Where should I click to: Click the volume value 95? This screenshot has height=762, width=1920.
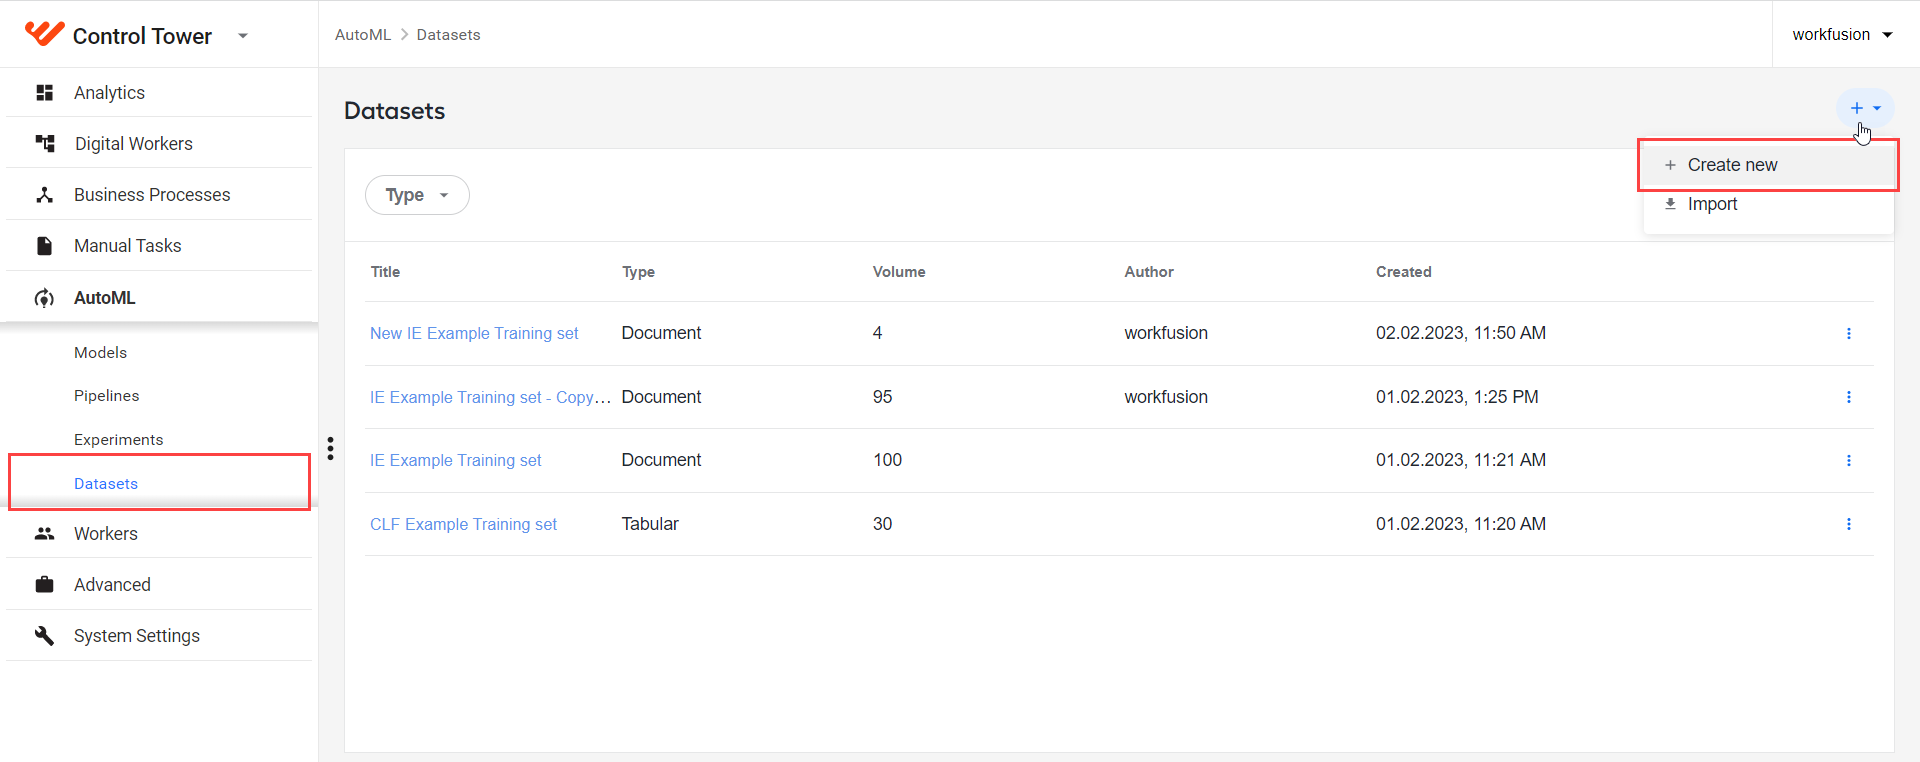coord(882,397)
